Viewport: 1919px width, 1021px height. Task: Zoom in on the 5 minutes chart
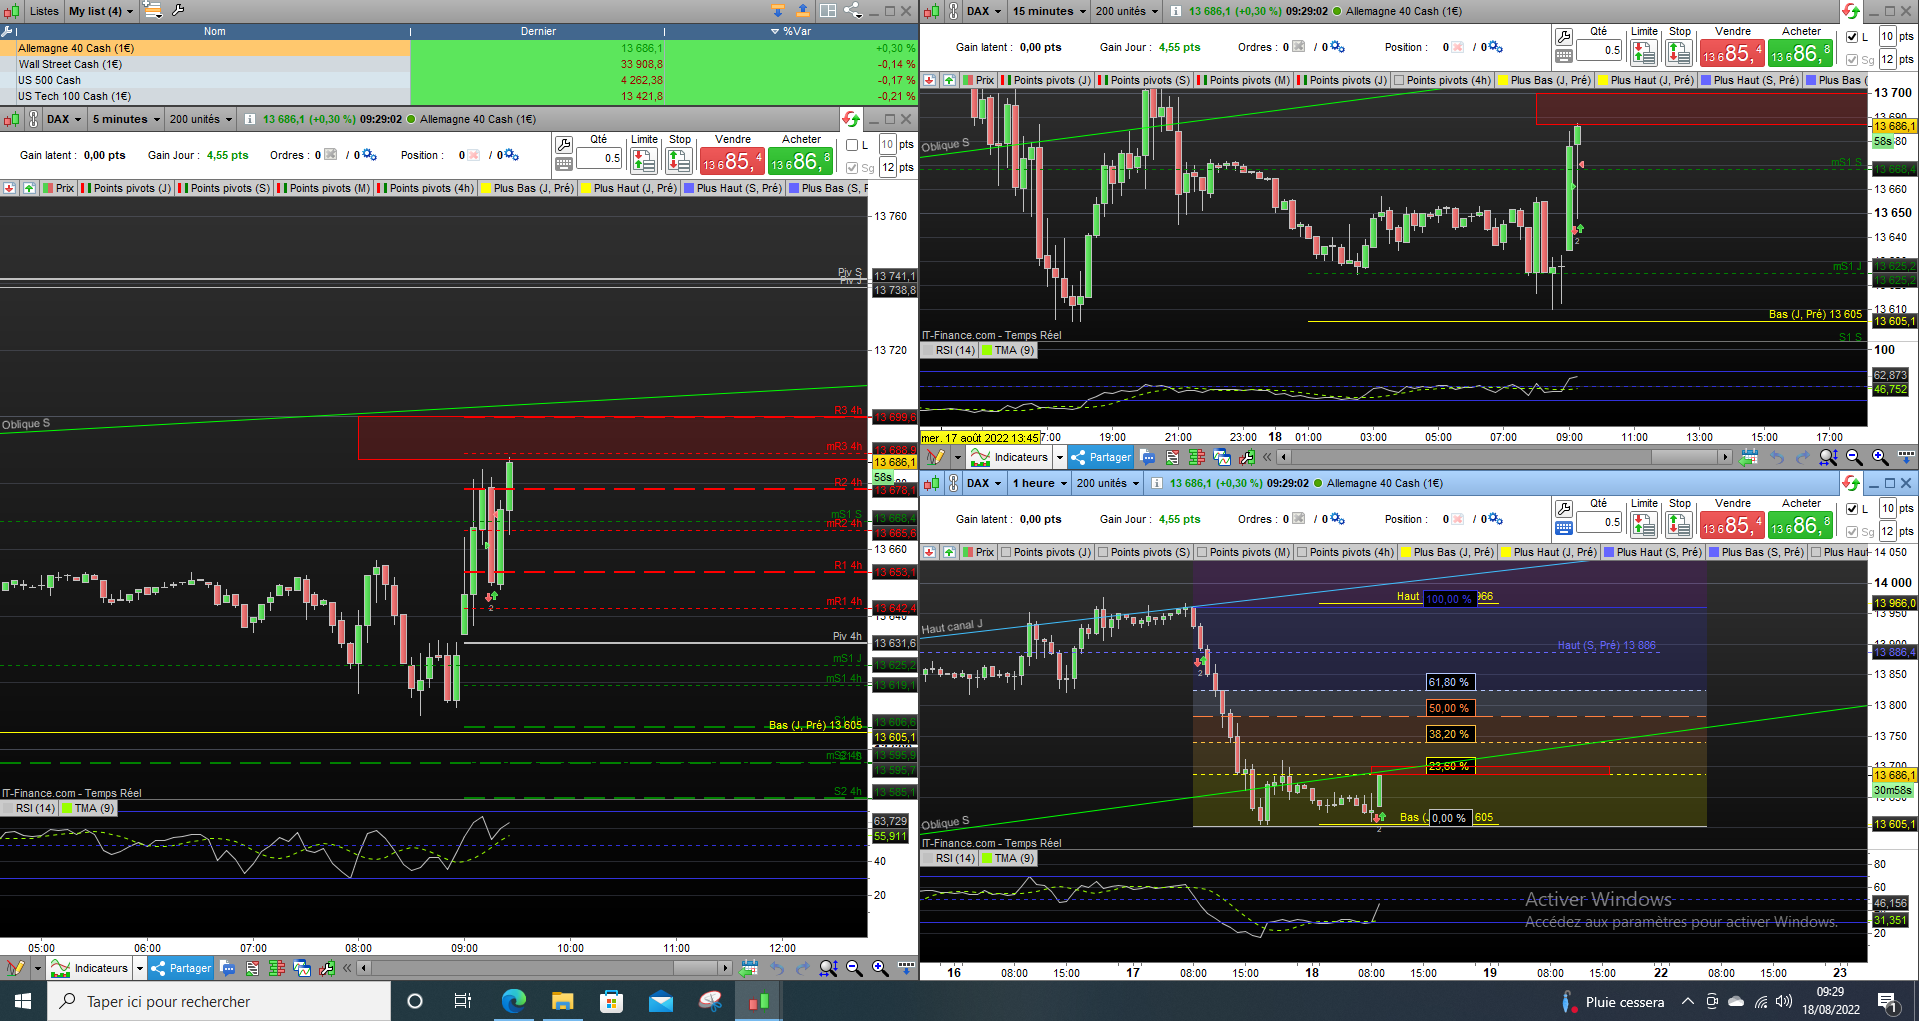coord(880,968)
